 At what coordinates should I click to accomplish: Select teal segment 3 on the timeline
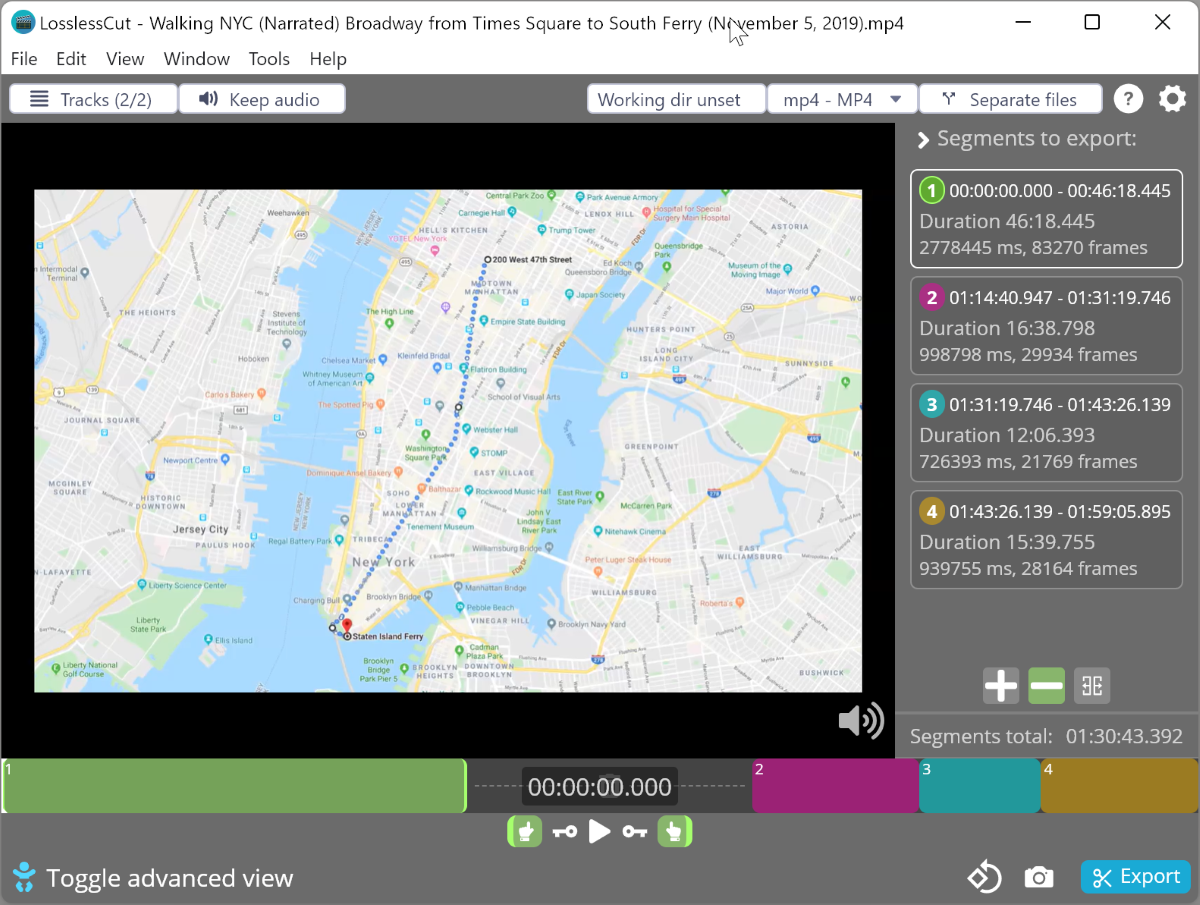(x=980, y=786)
